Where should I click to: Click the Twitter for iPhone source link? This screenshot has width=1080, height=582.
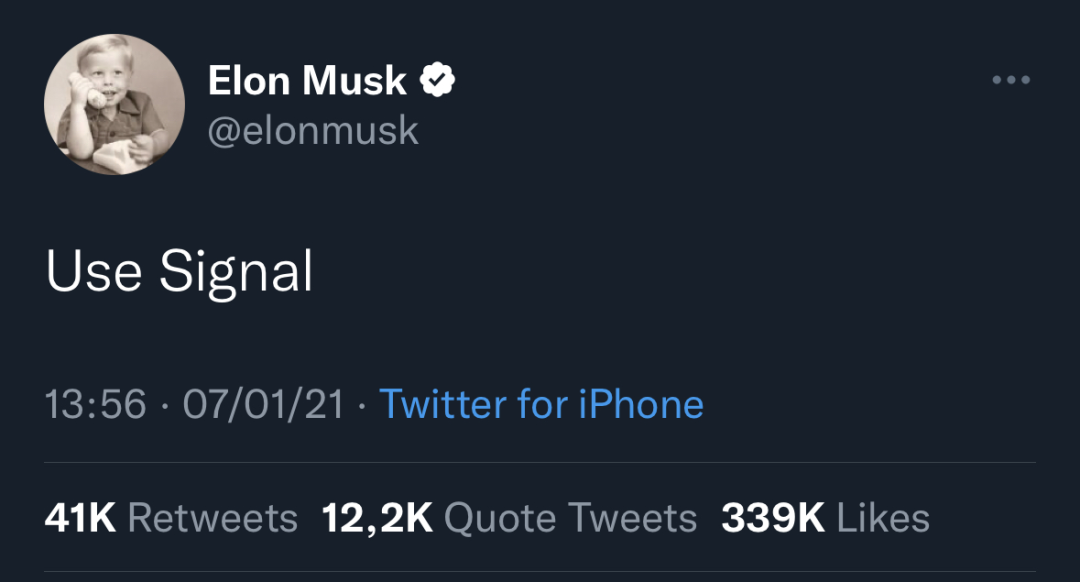[x=541, y=405]
